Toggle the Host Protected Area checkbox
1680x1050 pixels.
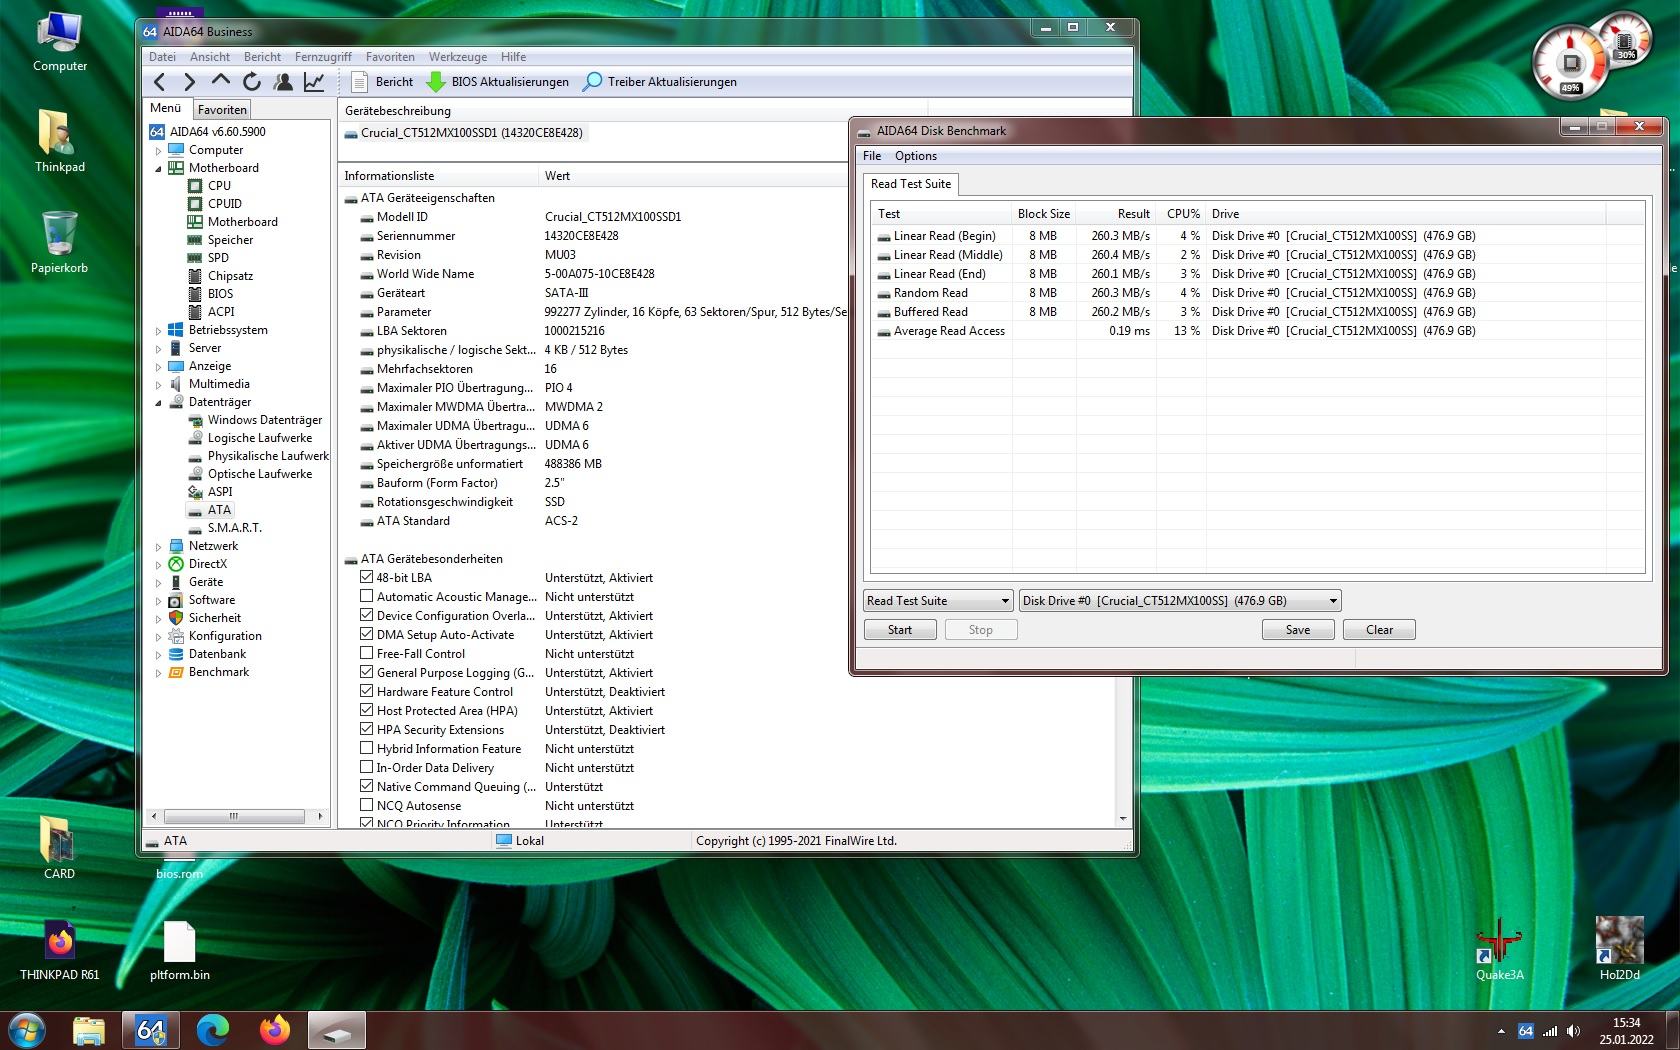[x=366, y=710]
